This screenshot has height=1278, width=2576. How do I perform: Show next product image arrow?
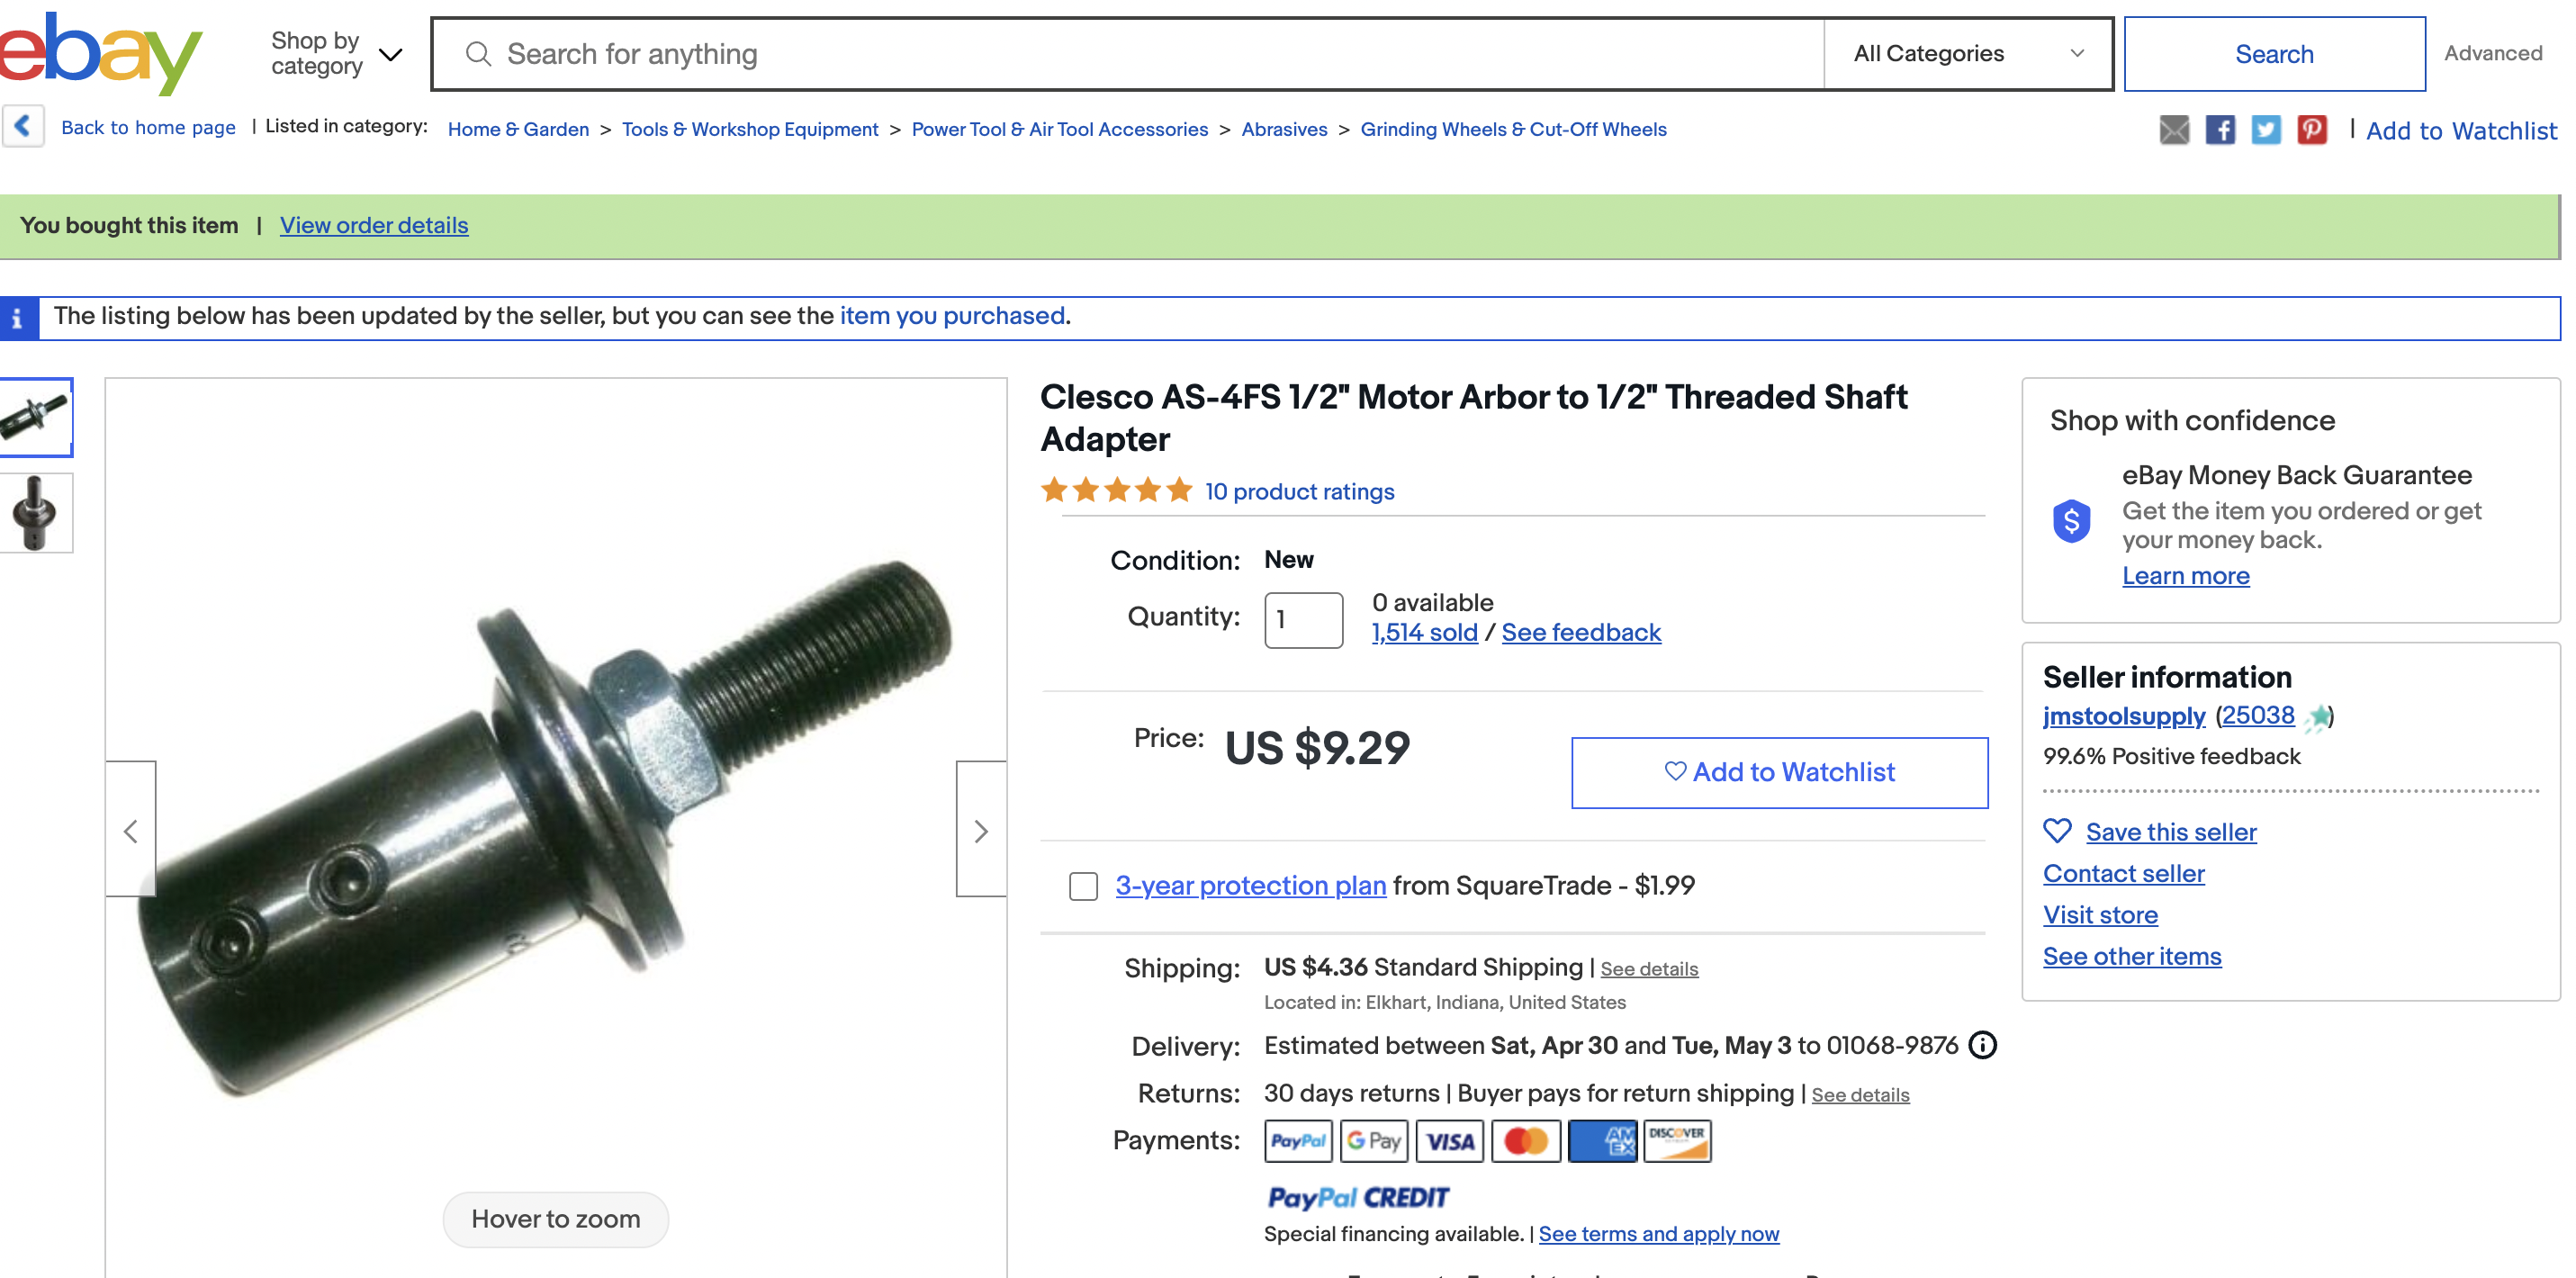click(x=980, y=830)
